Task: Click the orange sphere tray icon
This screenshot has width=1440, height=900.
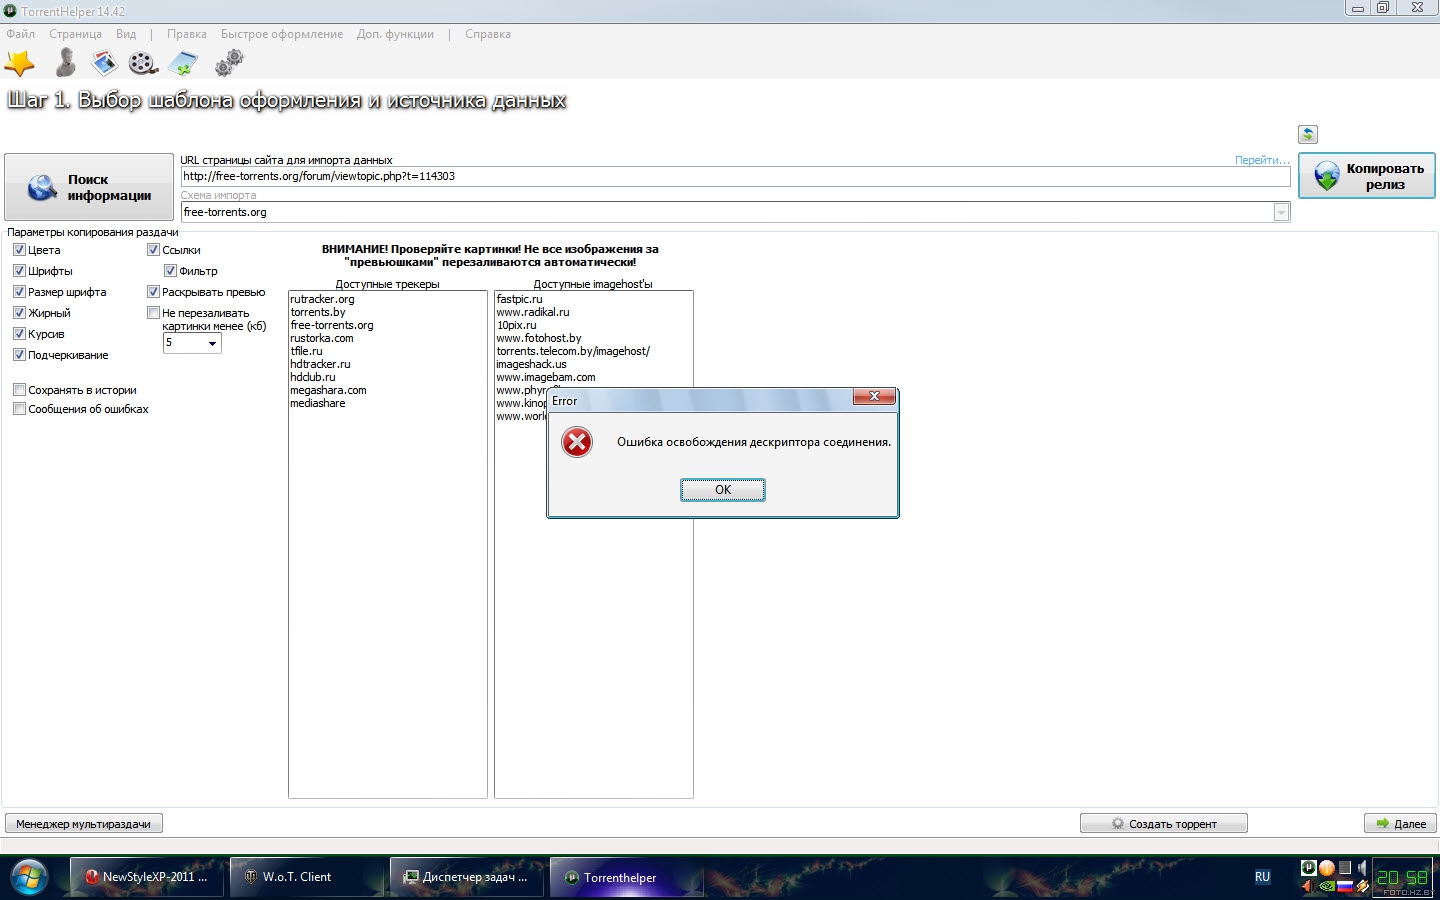Action: [1327, 868]
